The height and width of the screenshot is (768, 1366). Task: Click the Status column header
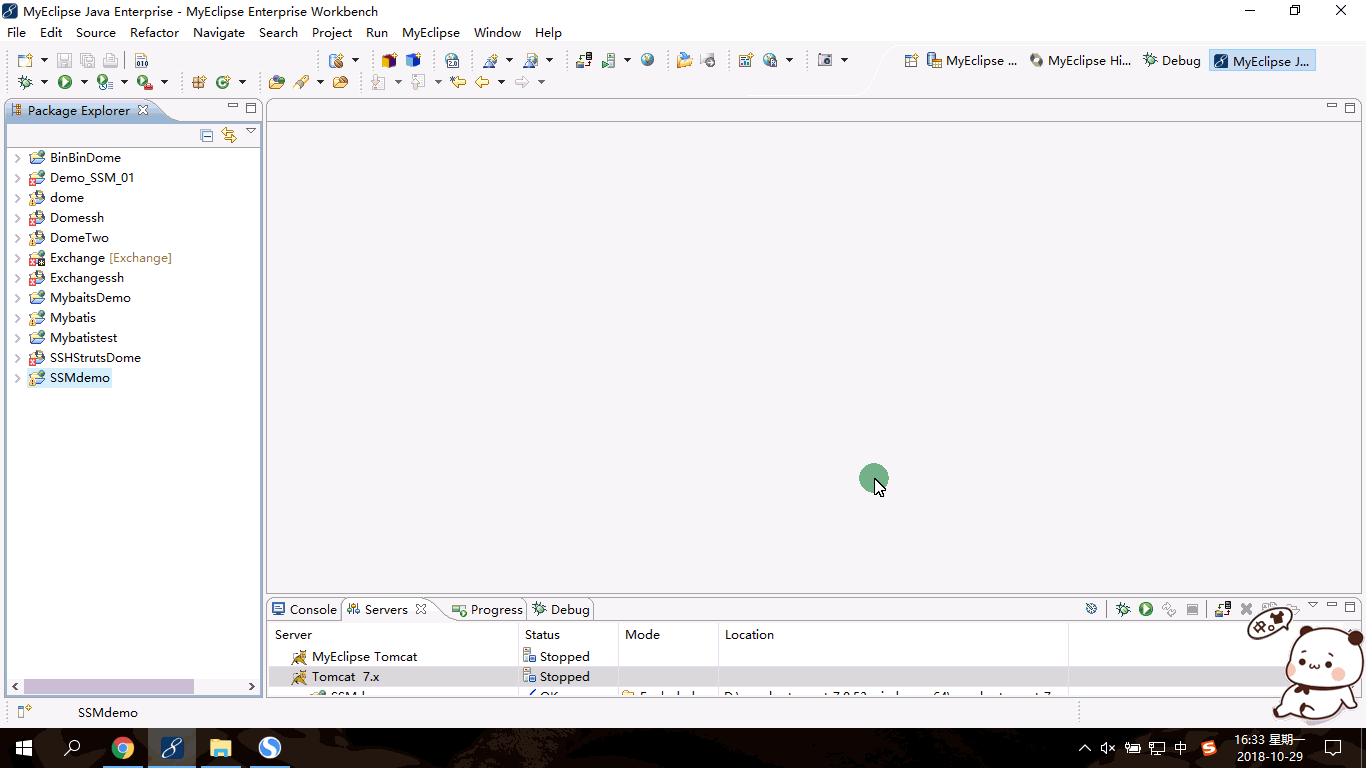[568, 635]
